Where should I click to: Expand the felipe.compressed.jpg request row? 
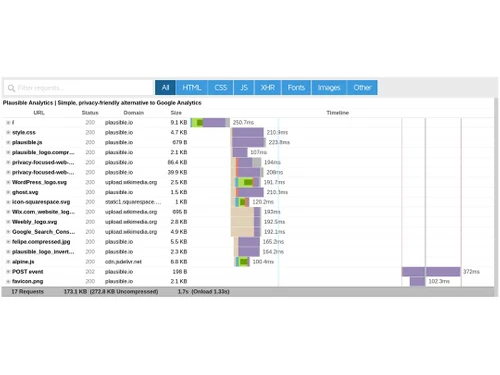(8, 242)
